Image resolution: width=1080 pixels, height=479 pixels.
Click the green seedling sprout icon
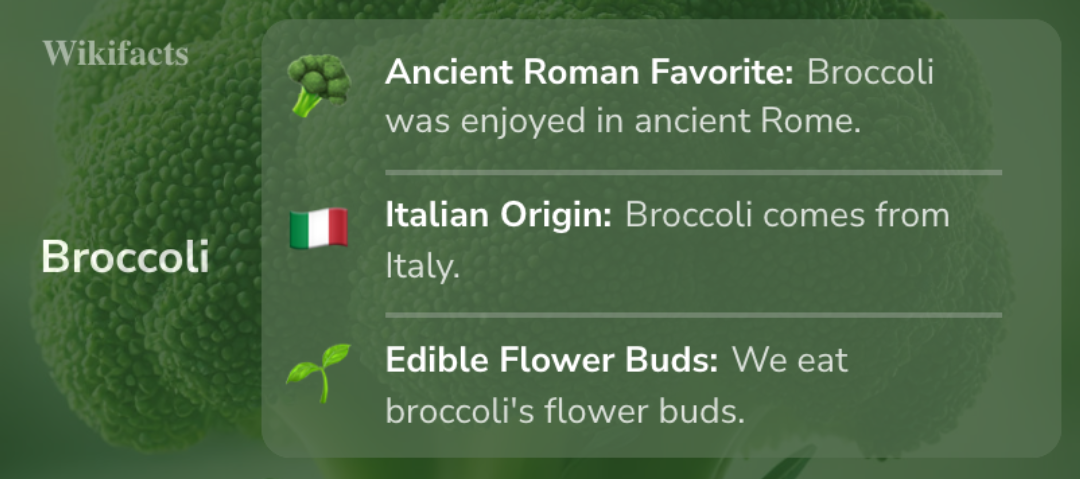point(318,373)
